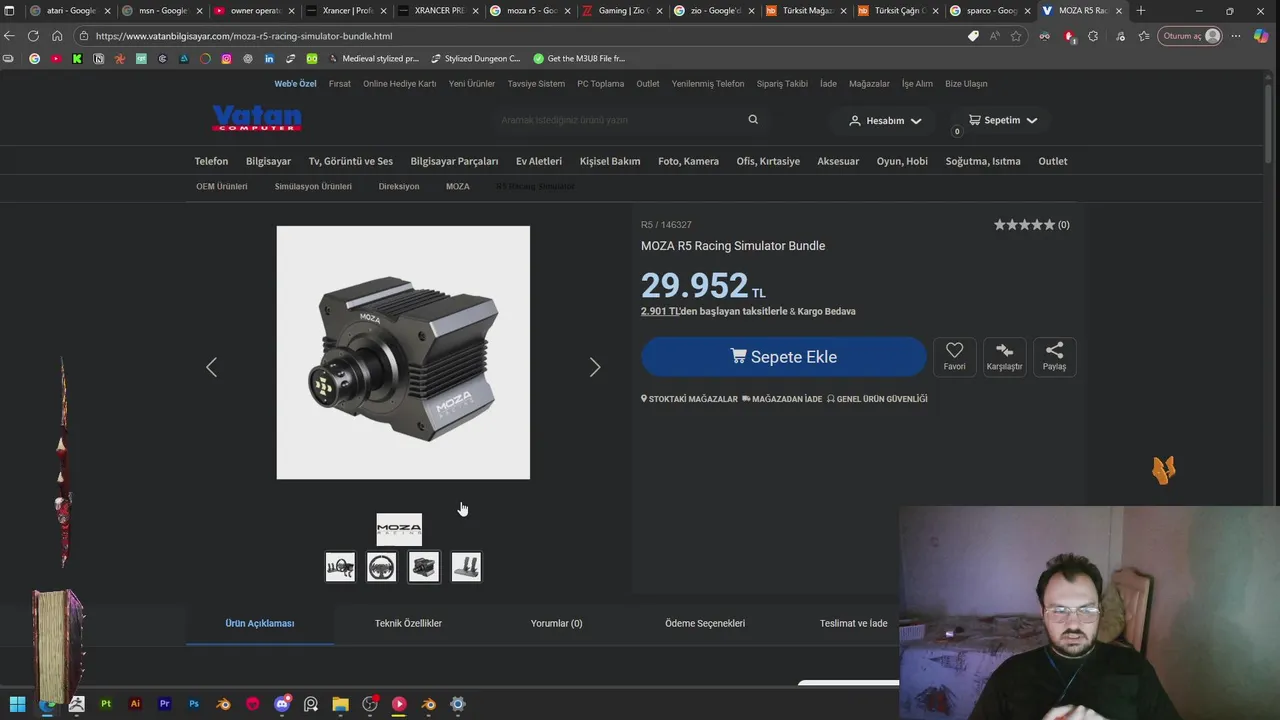The image size is (1280, 720).
Task: Open the Sipariş Takibi top link
Action: click(x=782, y=84)
